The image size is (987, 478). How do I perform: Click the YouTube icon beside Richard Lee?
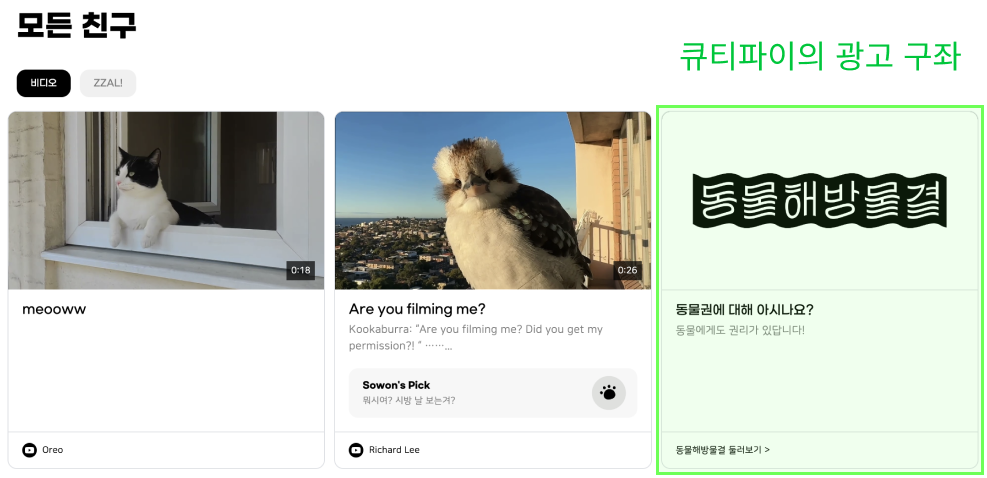356,450
